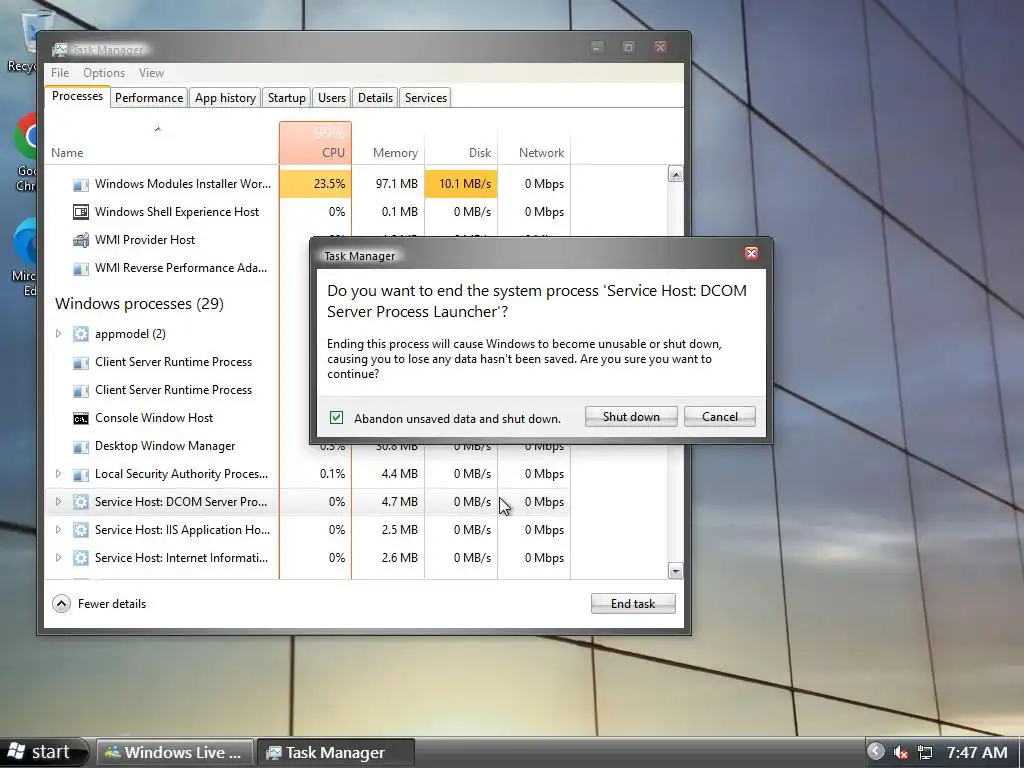This screenshot has height=768, width=1024.
Task: Open the Microsoft Edge desktop icon
Action: (x=26, y=257)
